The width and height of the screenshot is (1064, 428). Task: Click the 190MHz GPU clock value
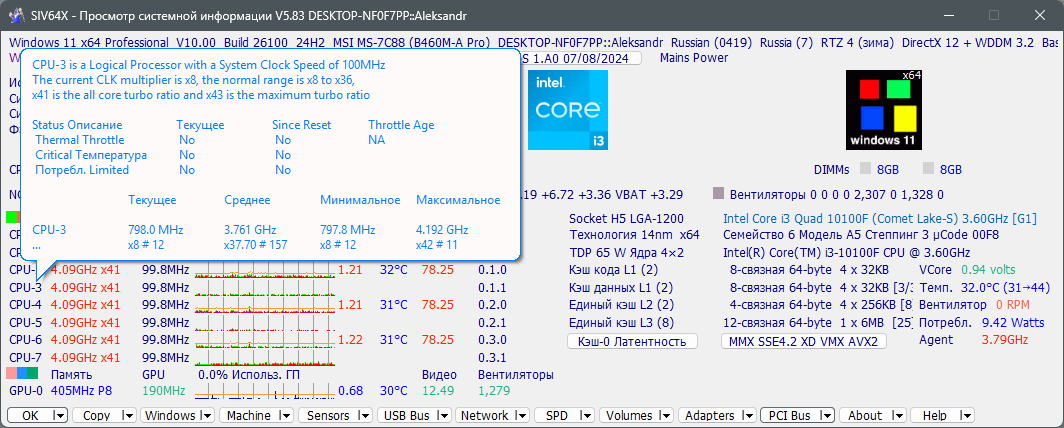[x=164, y=391]
